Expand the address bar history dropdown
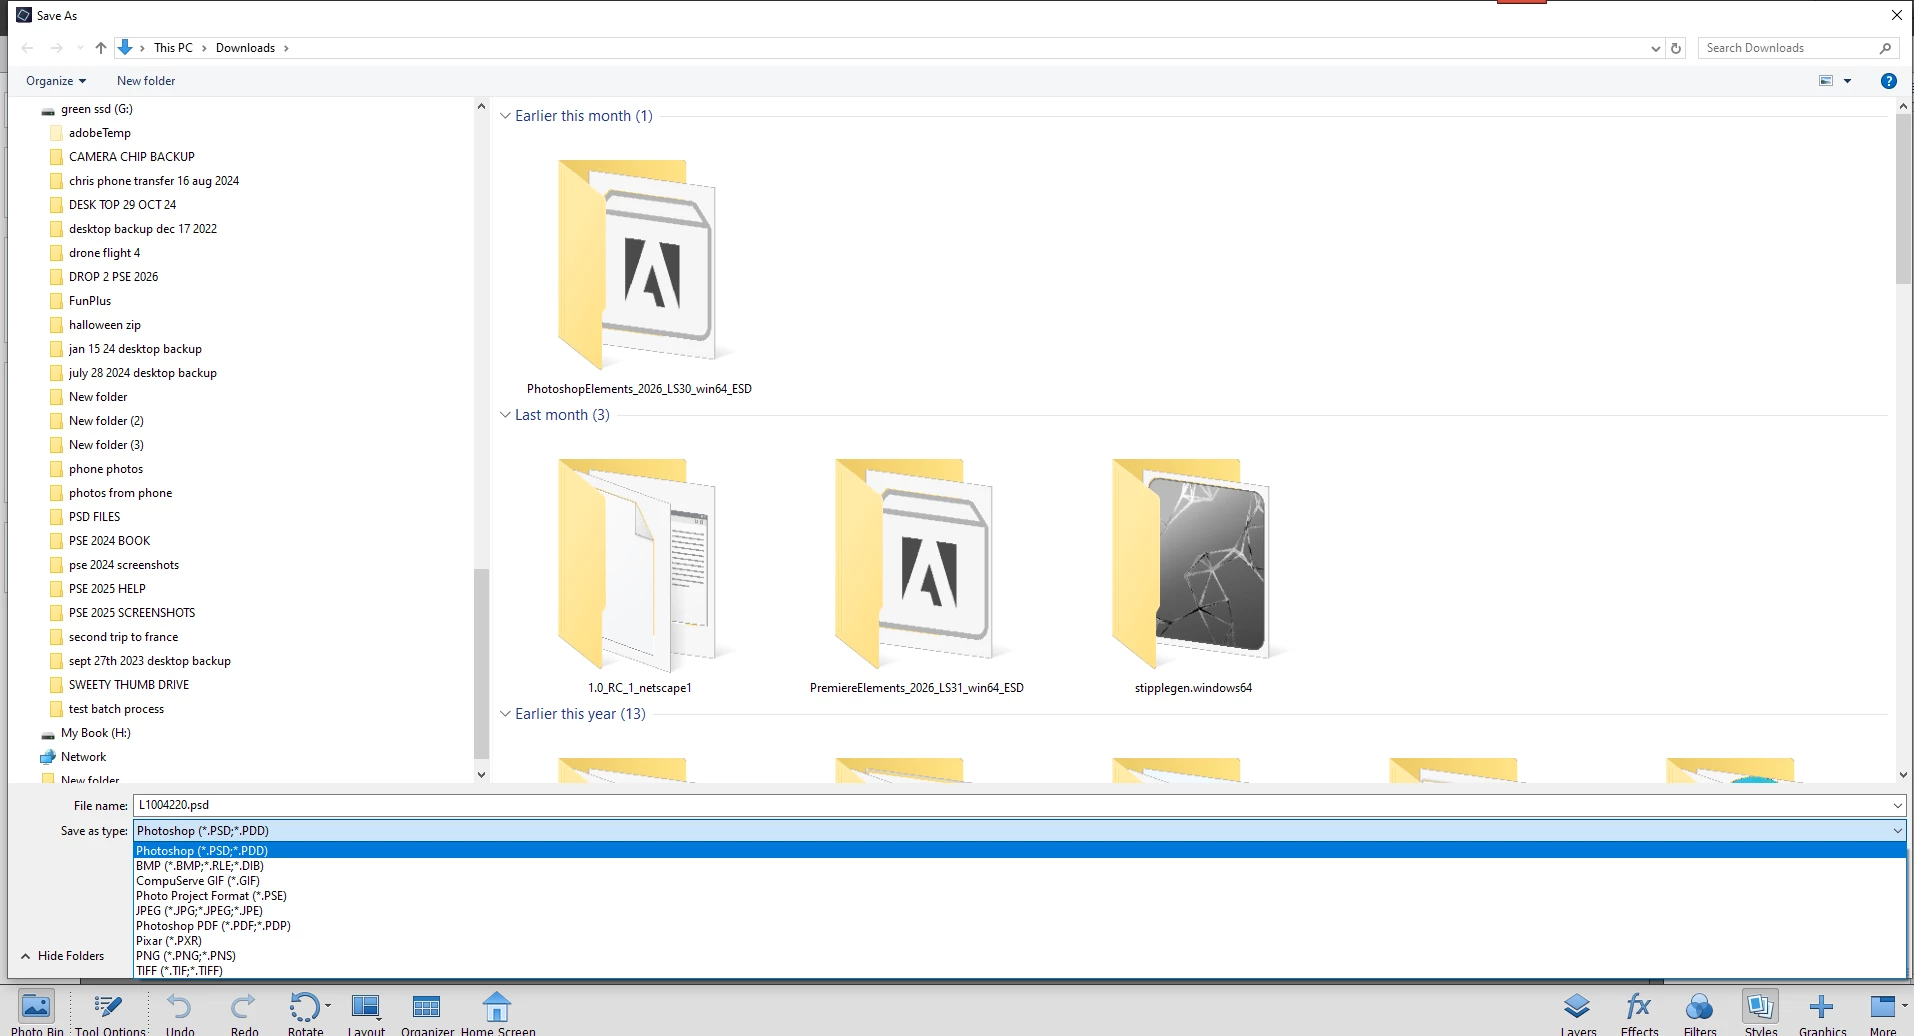This screenshot has height=1036, width=1914. [1656, 48]
